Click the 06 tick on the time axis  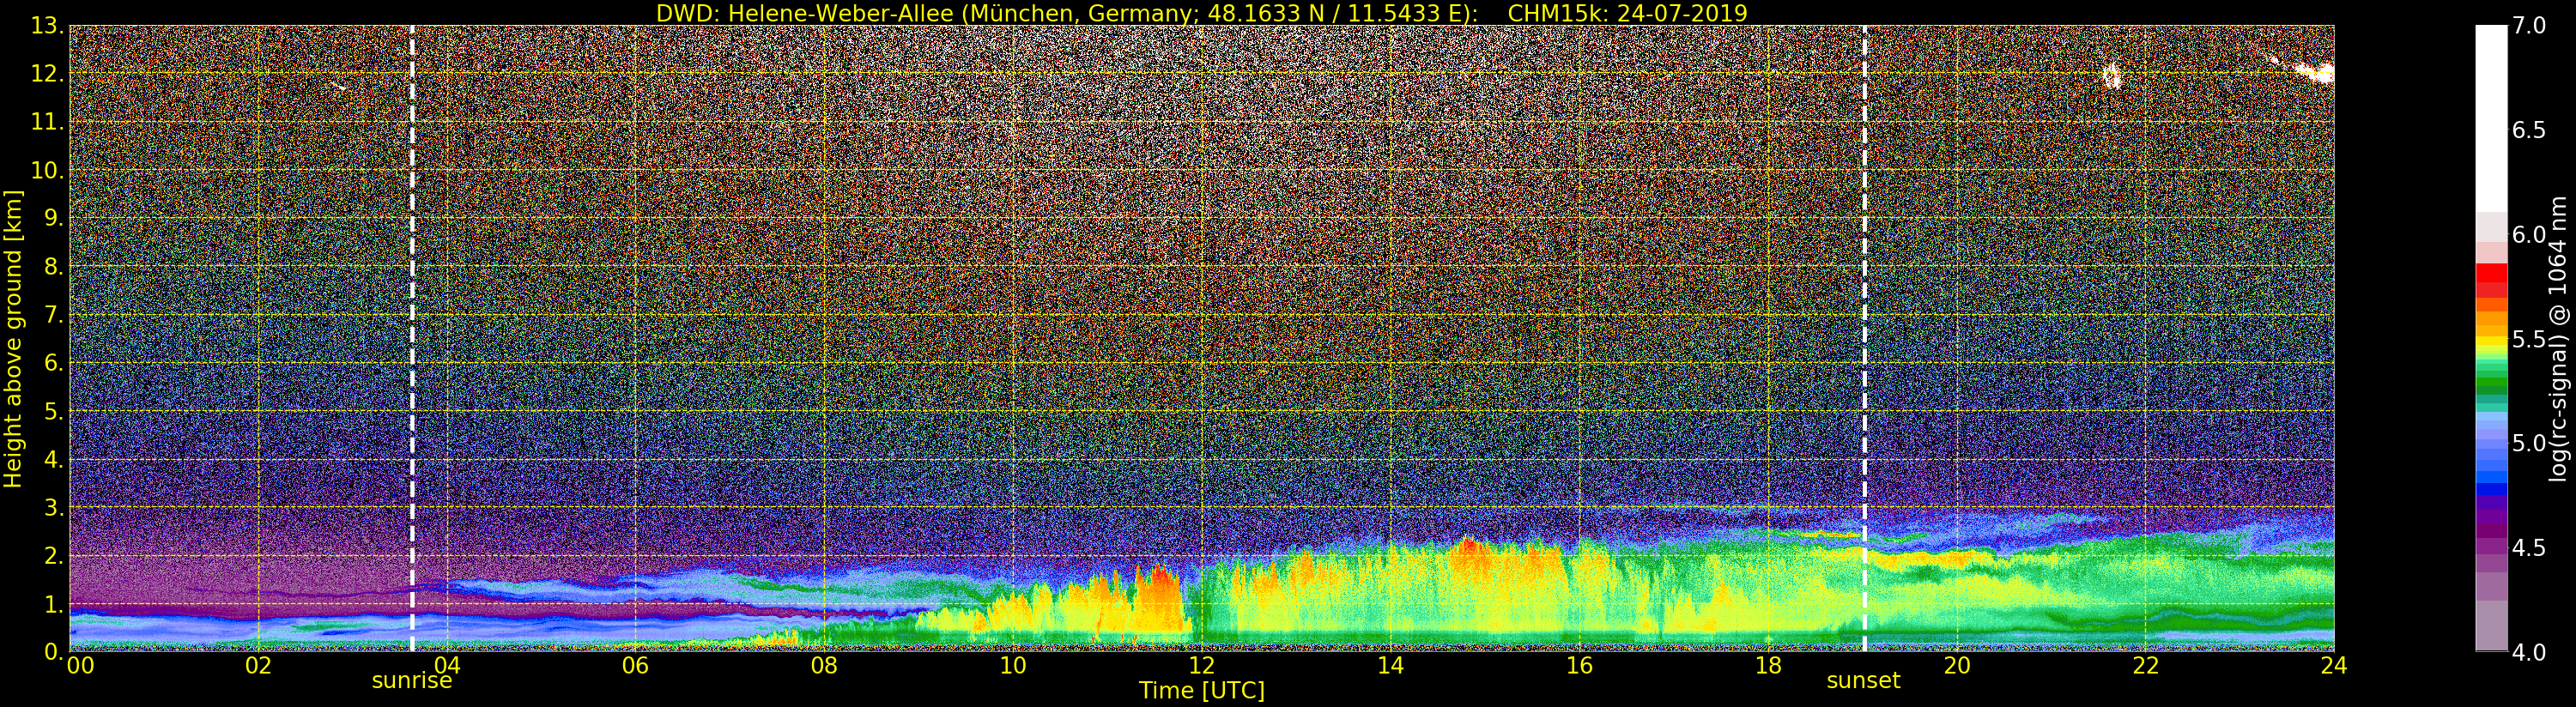pyautogui.click(x=635, y=666)
